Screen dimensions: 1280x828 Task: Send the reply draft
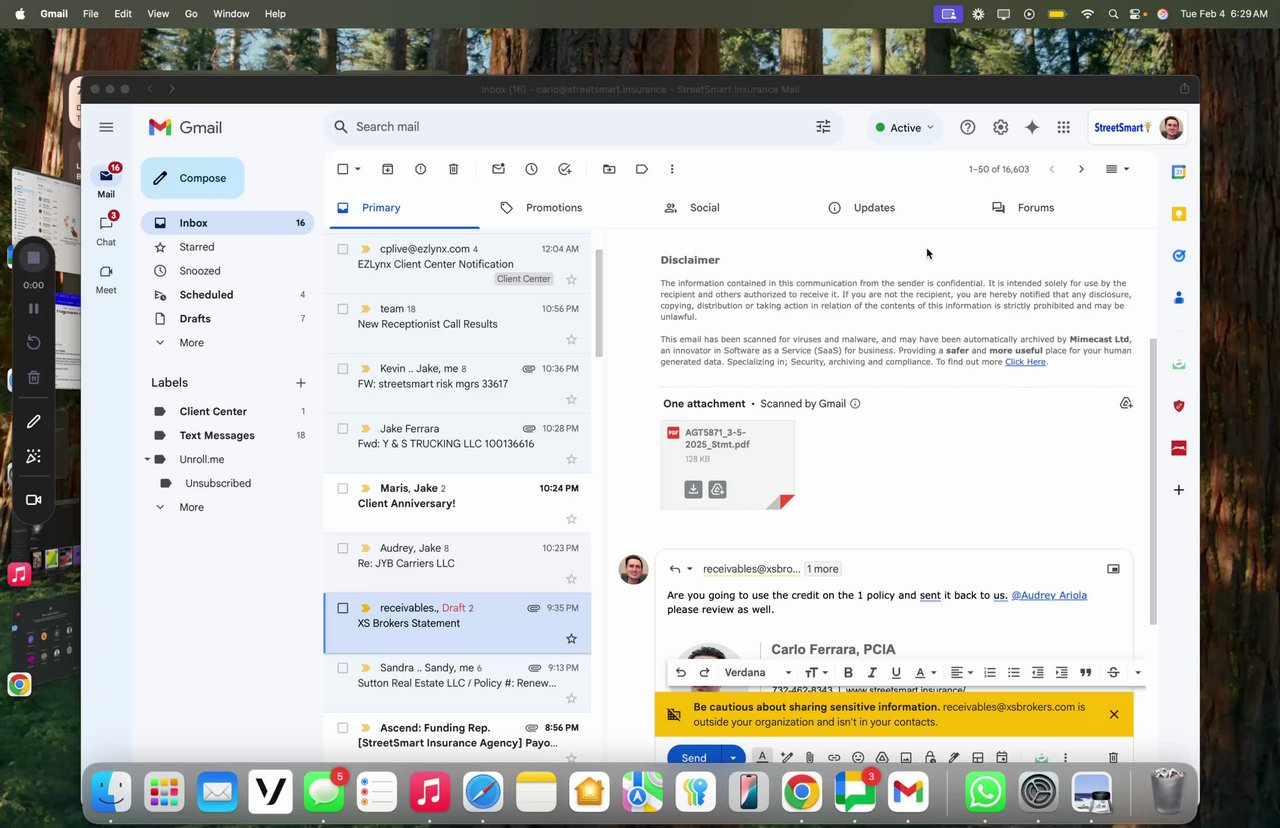[x=694, y=758]
